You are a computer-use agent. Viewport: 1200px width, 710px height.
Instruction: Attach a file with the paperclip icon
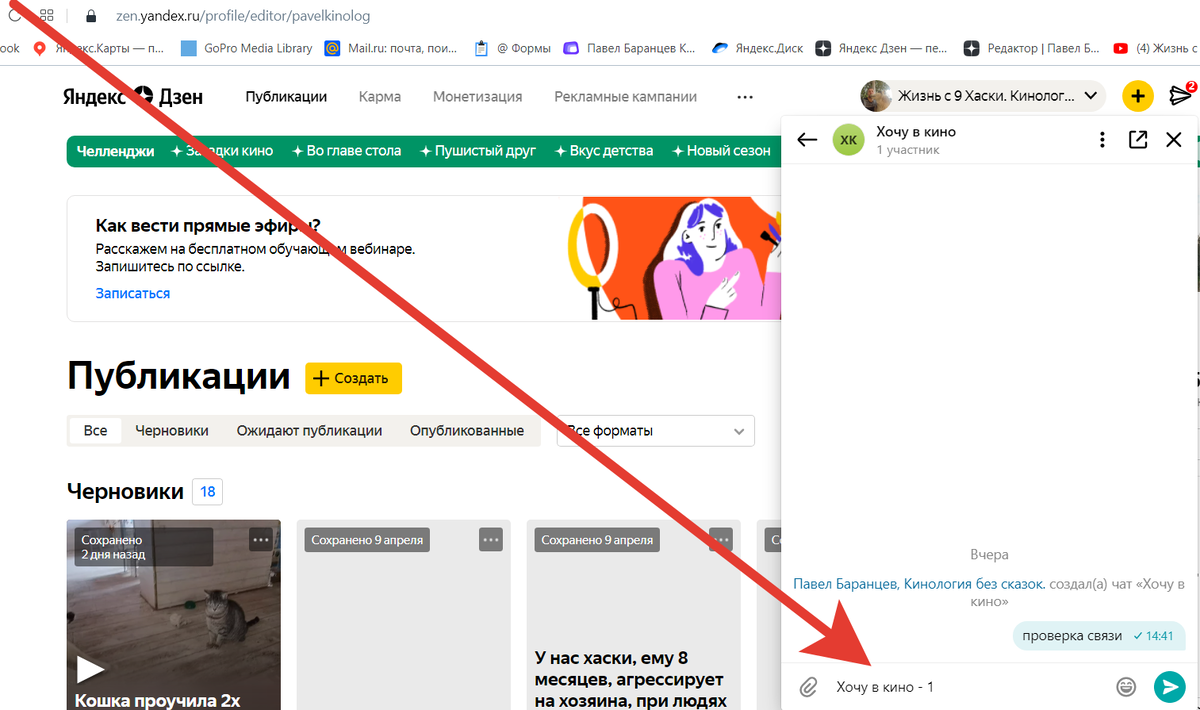click(809, 686)
